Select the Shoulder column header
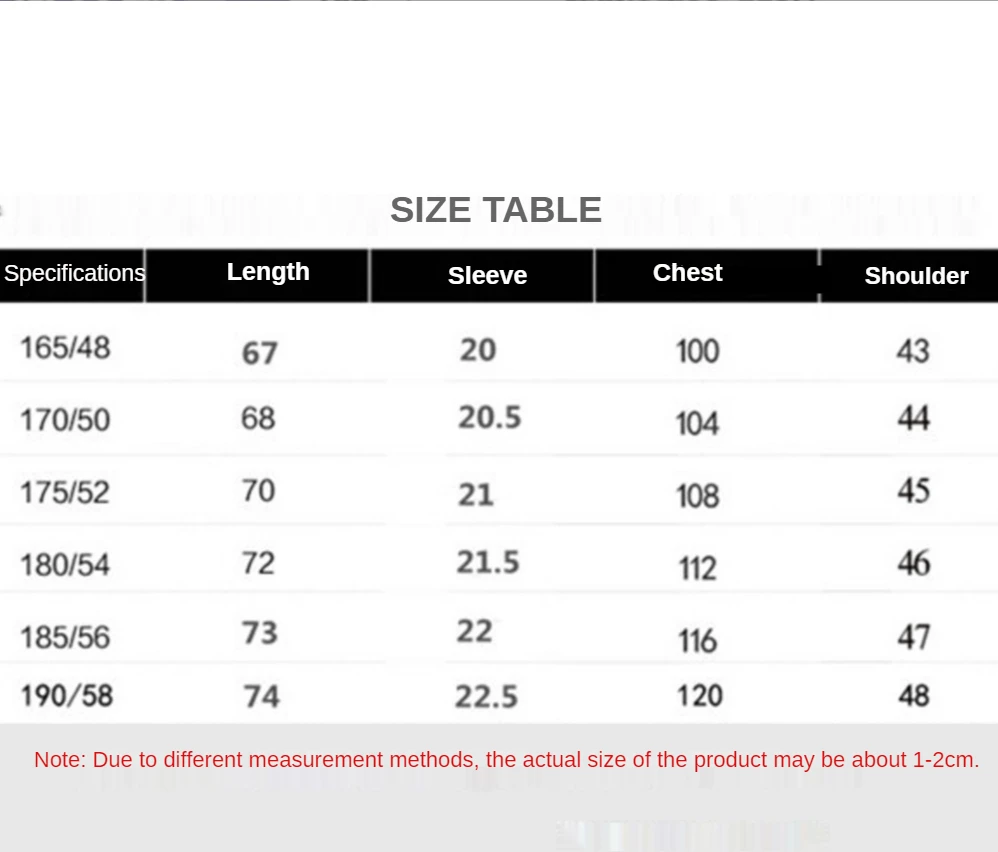Image resolution: width=998 pixels, height=852 pixels. tap(917, 276)
